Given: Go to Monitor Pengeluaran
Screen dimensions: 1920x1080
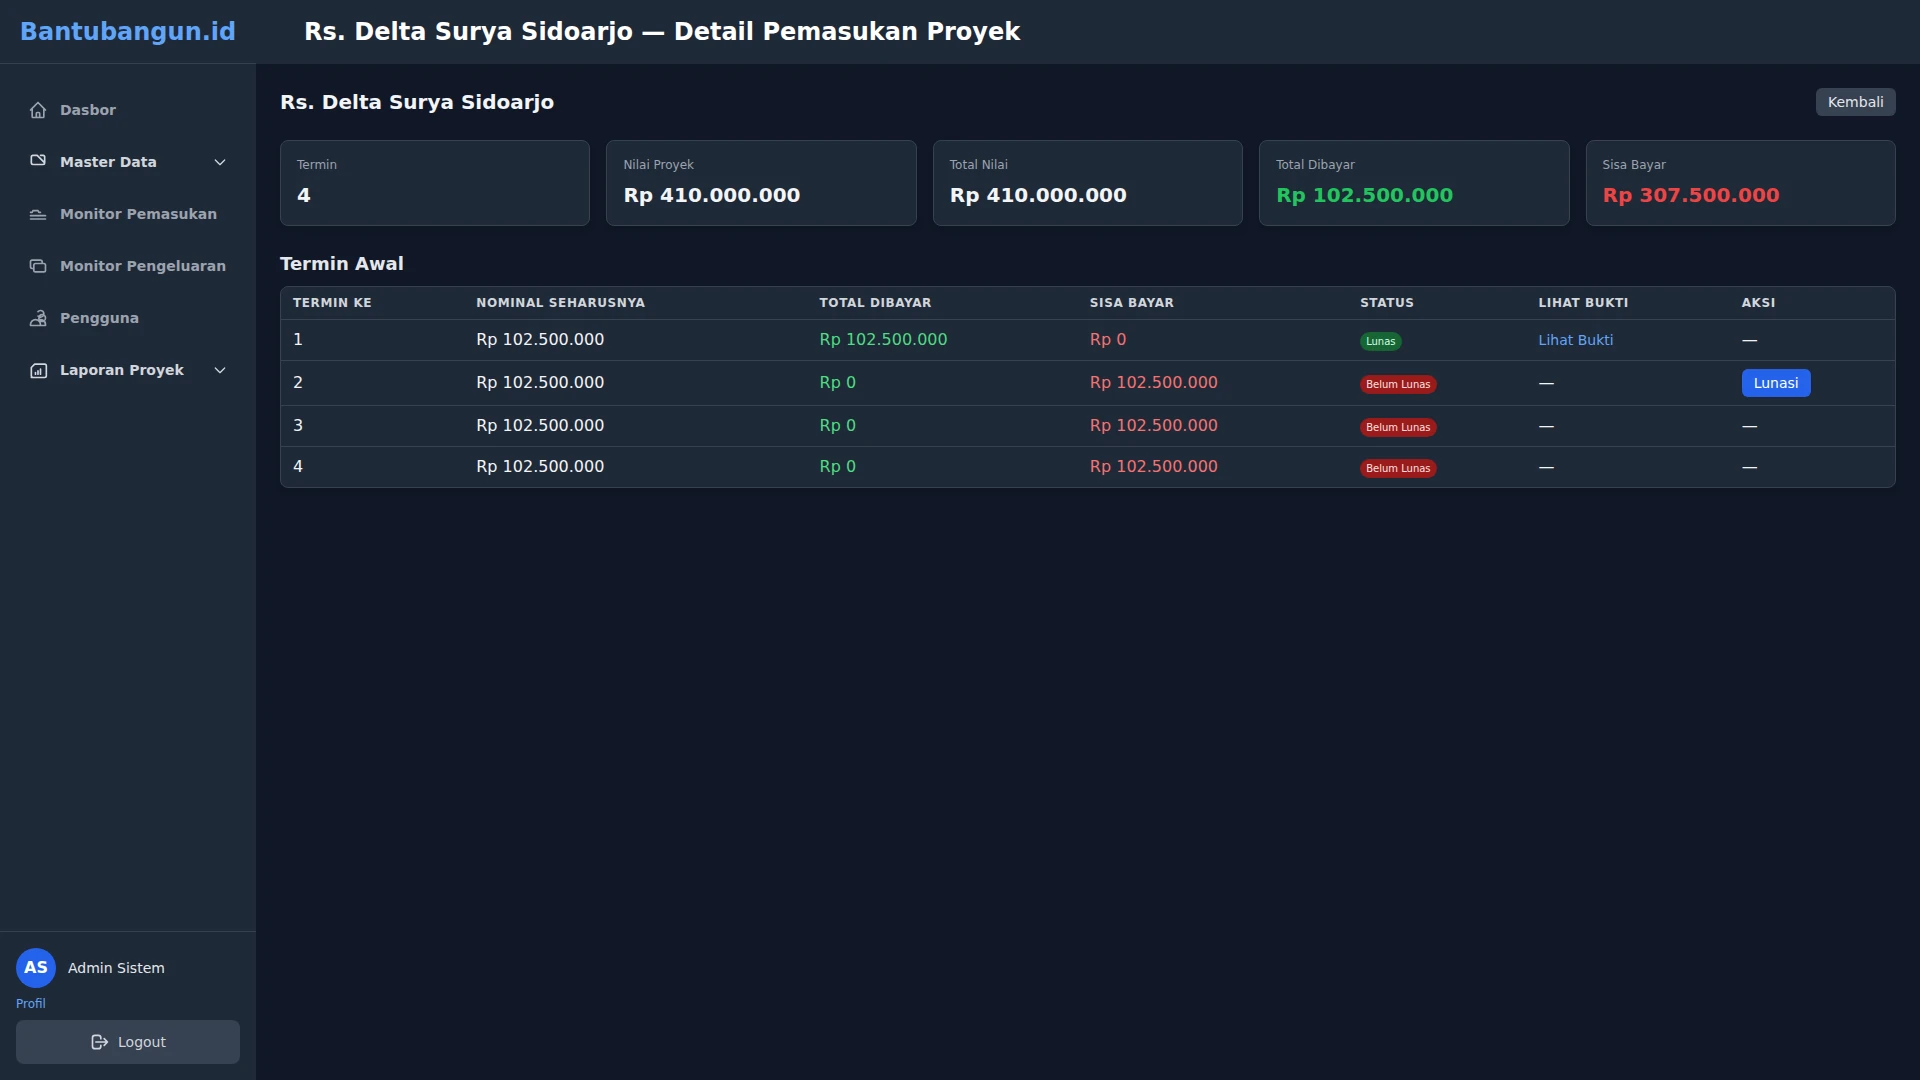Looking at the screenshot, I should [x=128, y=266].
